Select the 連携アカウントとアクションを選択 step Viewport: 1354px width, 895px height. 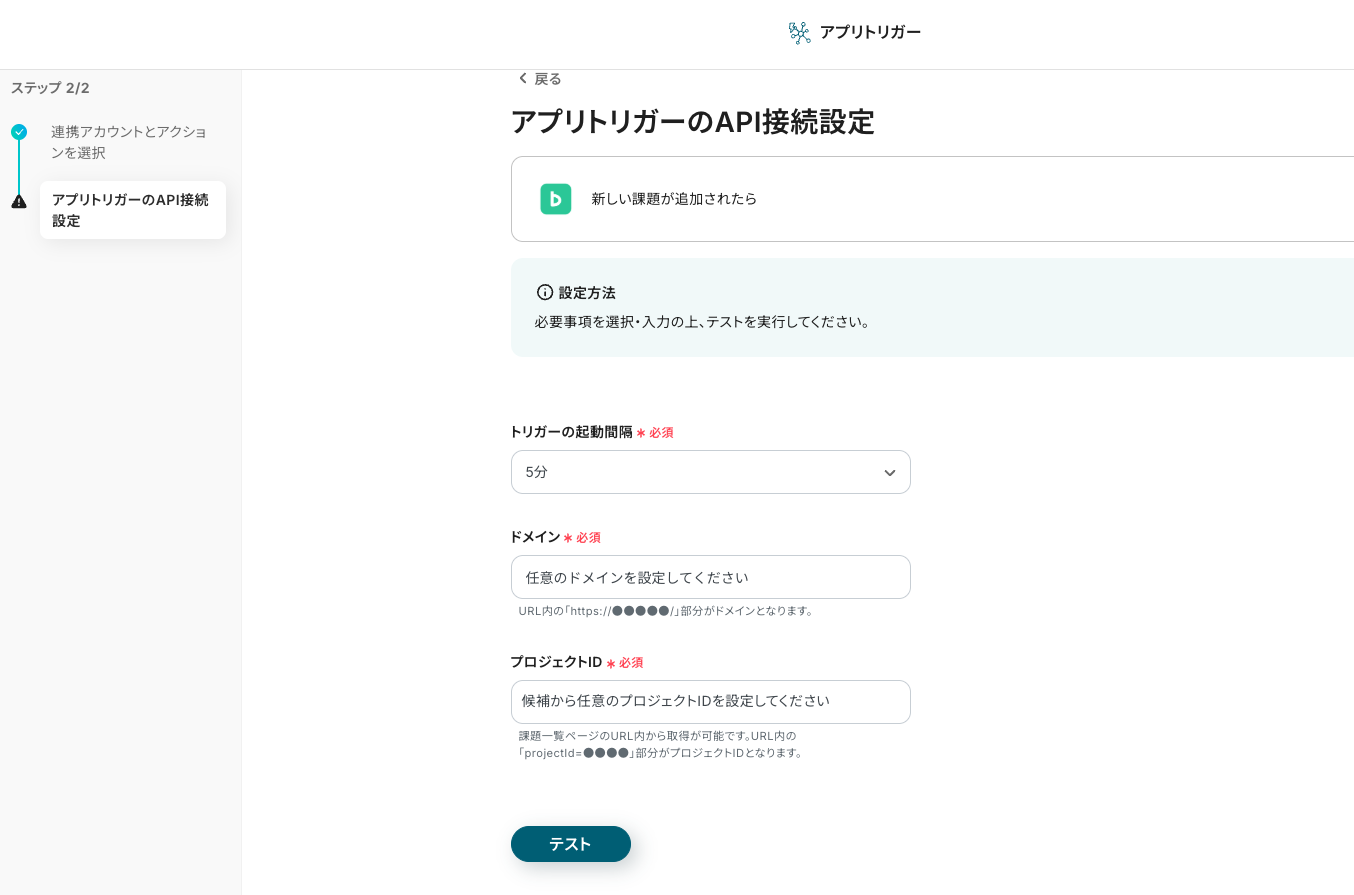(128, 142)
